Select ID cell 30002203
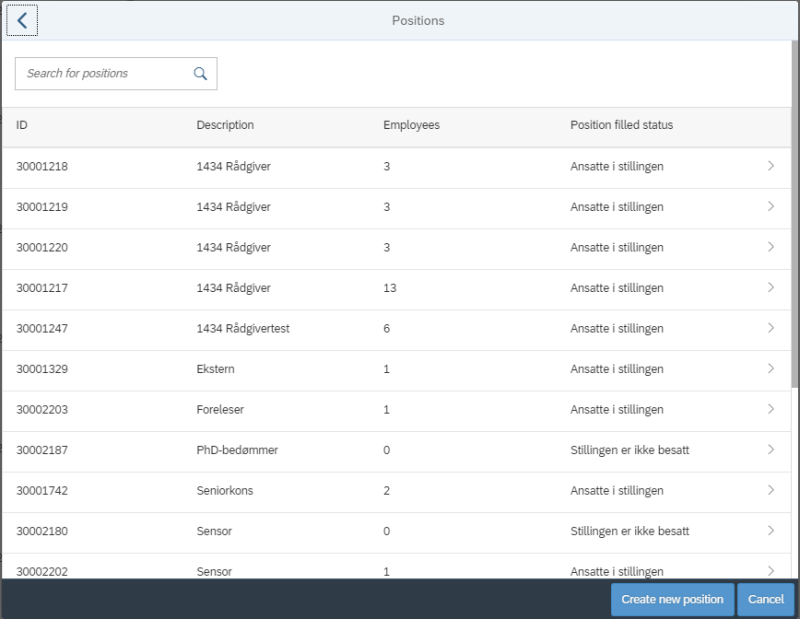 42,410
